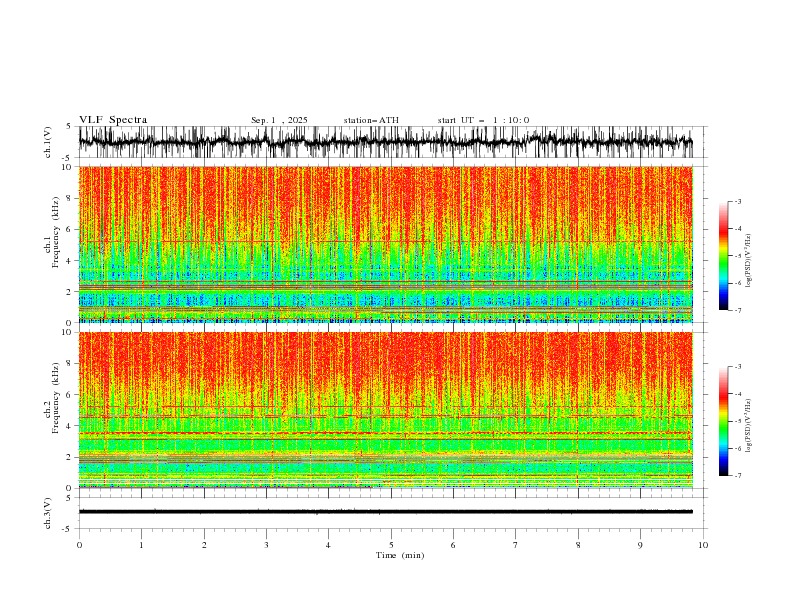Viewport: 792px width, 612px height.
Task: Click the "VLF Spectra" plot title
Action: point(113,120)
